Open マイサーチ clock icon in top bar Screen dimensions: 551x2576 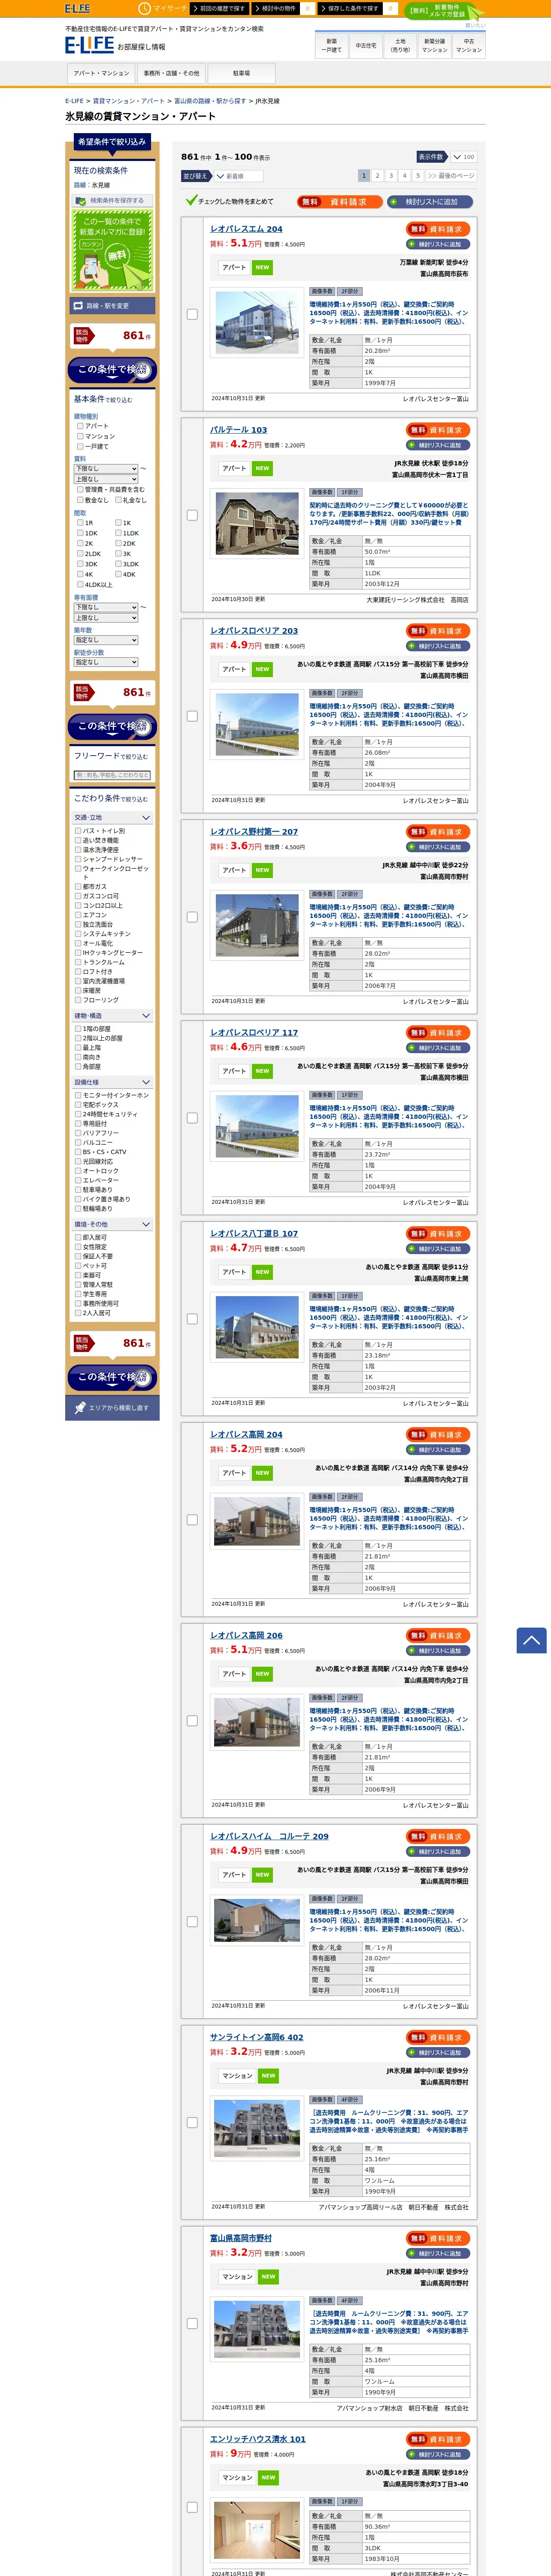145,8
